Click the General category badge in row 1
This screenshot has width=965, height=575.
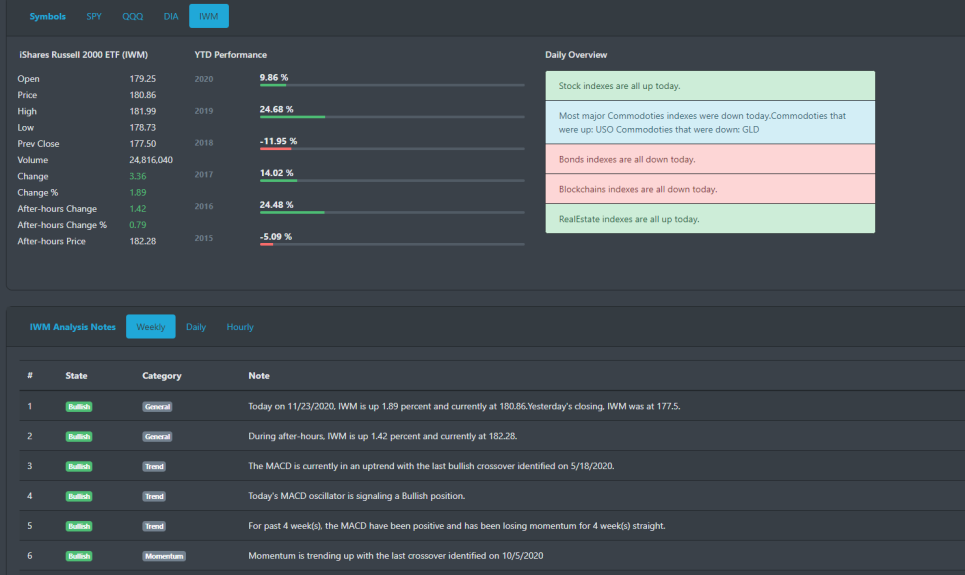coord(158,407)
